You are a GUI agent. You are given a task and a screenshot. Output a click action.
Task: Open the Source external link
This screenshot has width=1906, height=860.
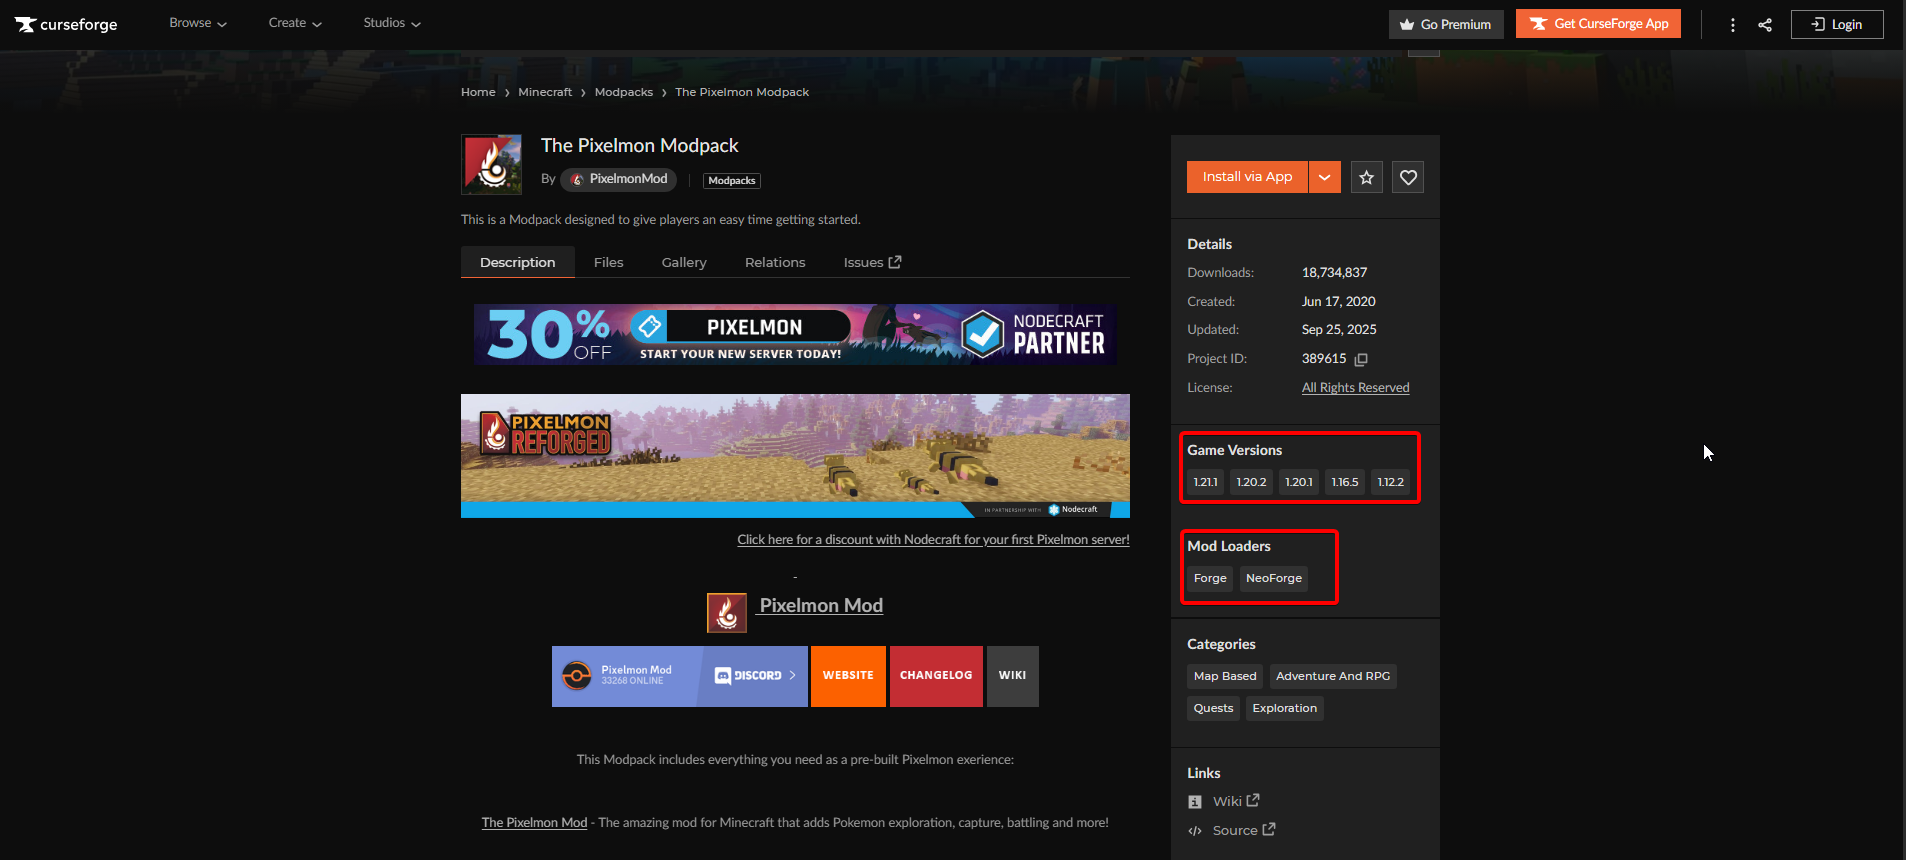click(1243, 830)
